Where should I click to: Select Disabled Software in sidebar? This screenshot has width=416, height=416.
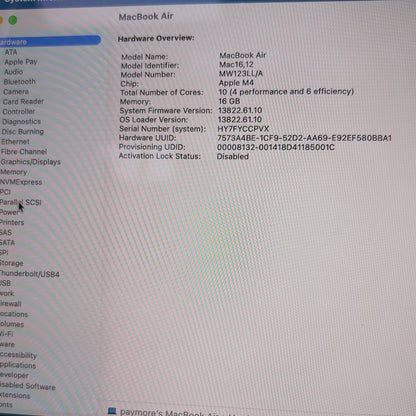pos(28,386)
